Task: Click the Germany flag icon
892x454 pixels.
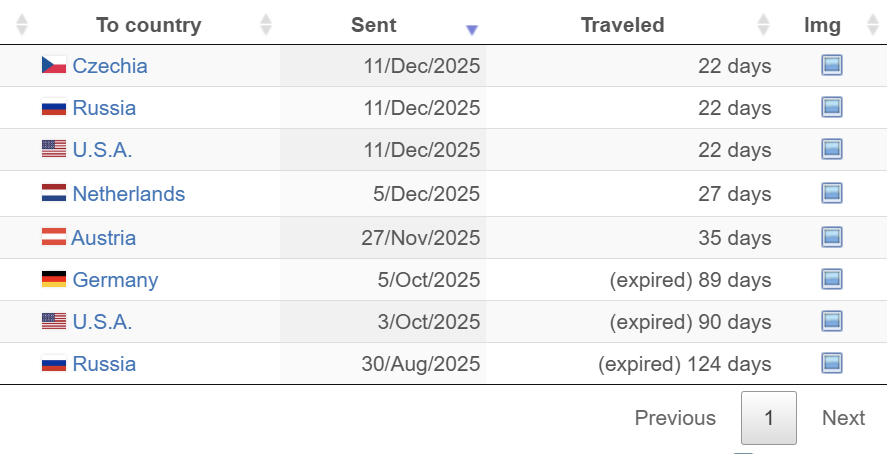Action: coord(54,280)
